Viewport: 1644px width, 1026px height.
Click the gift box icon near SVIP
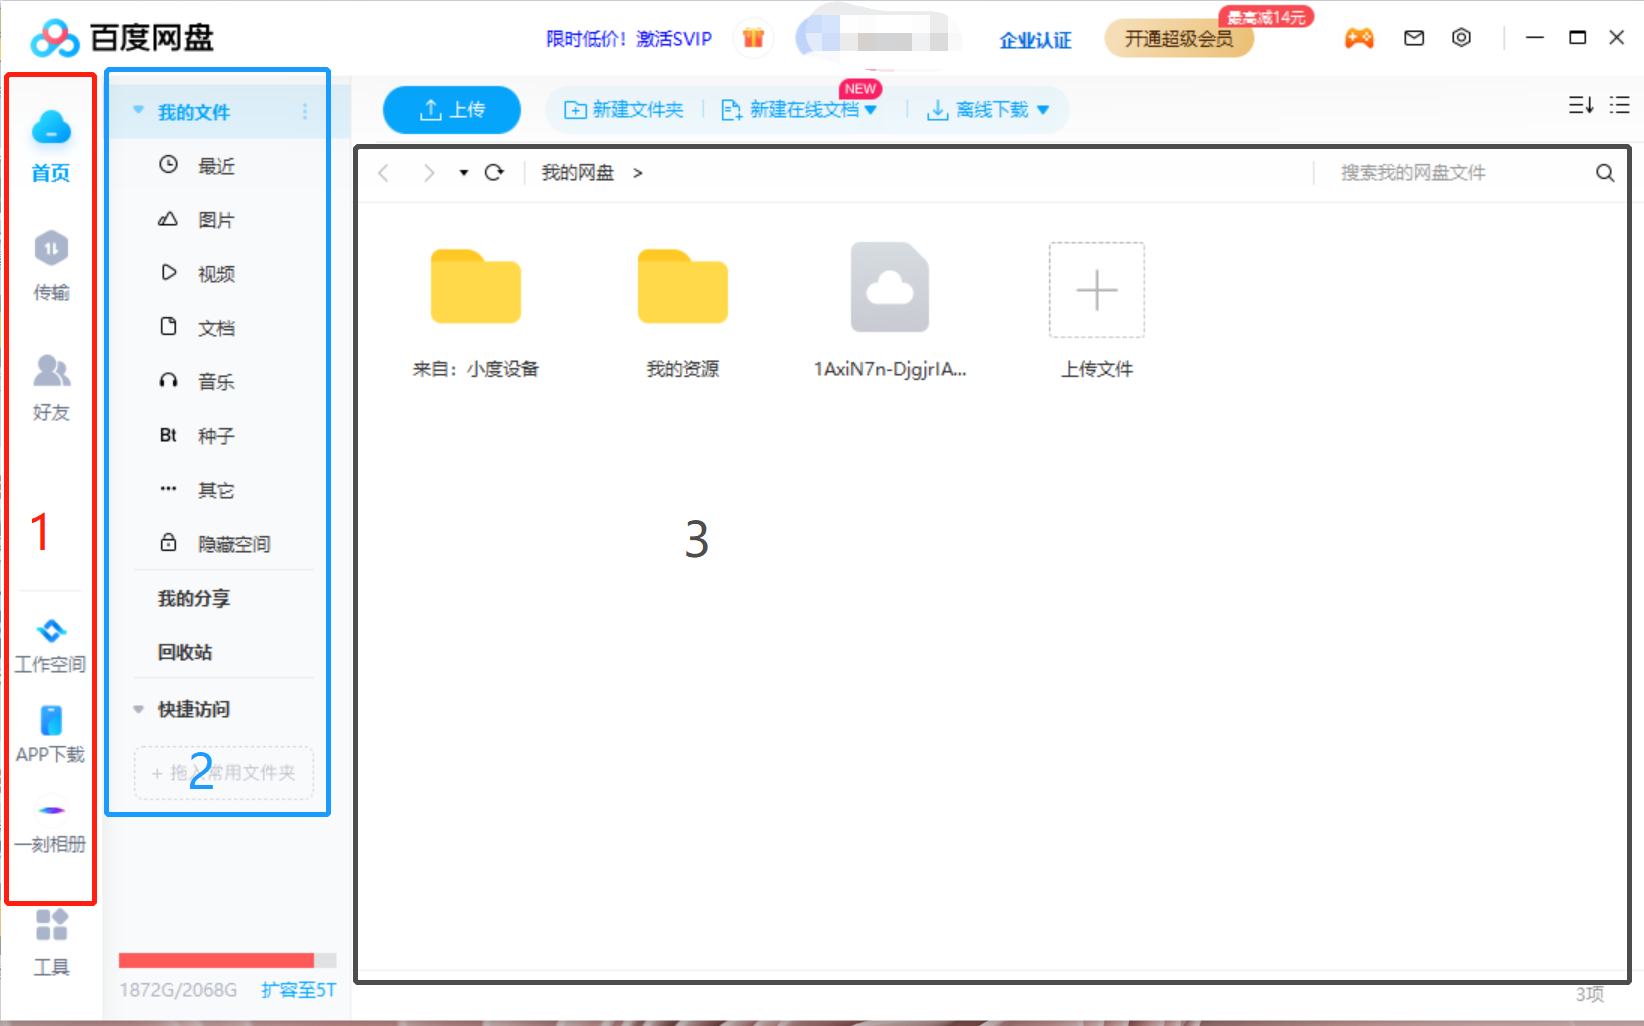[x=753, y=37]
